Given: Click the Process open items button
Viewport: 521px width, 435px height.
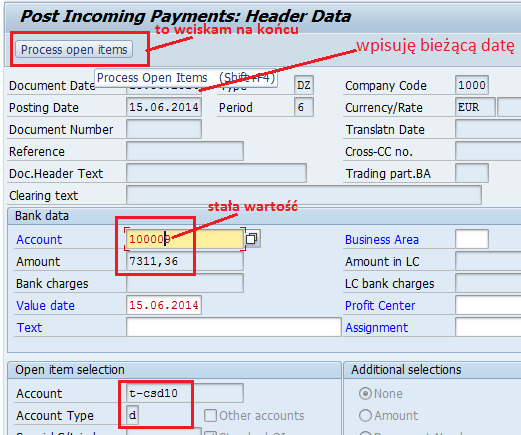Looking at the screenshot, I should (x=74, y=50).
